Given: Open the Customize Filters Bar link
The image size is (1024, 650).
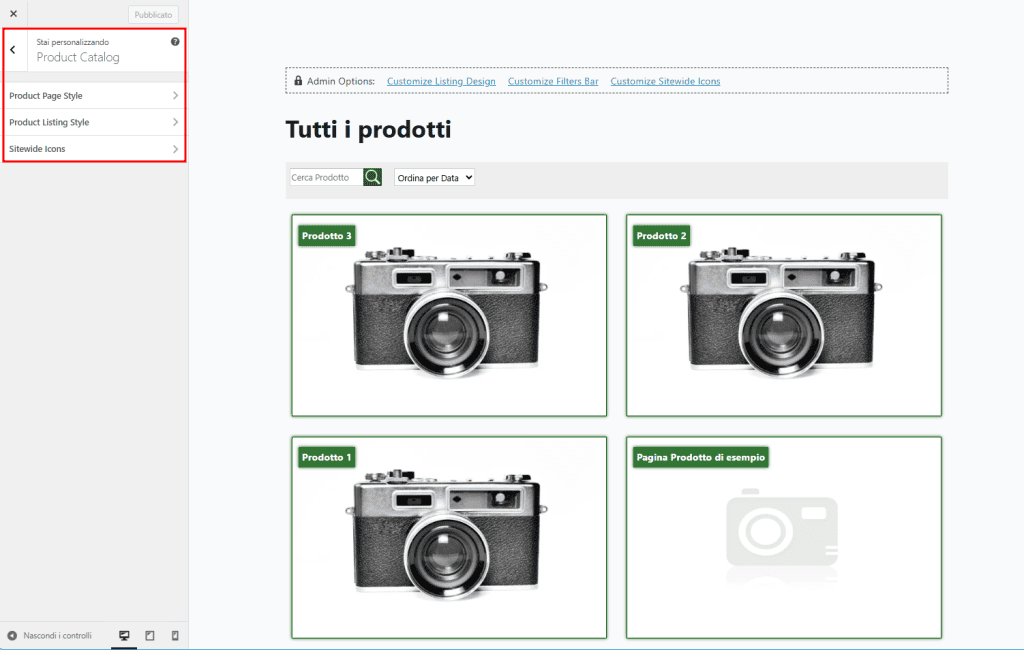Looking at the screenshot, I should pyautogui.click(x=553, y=81).
